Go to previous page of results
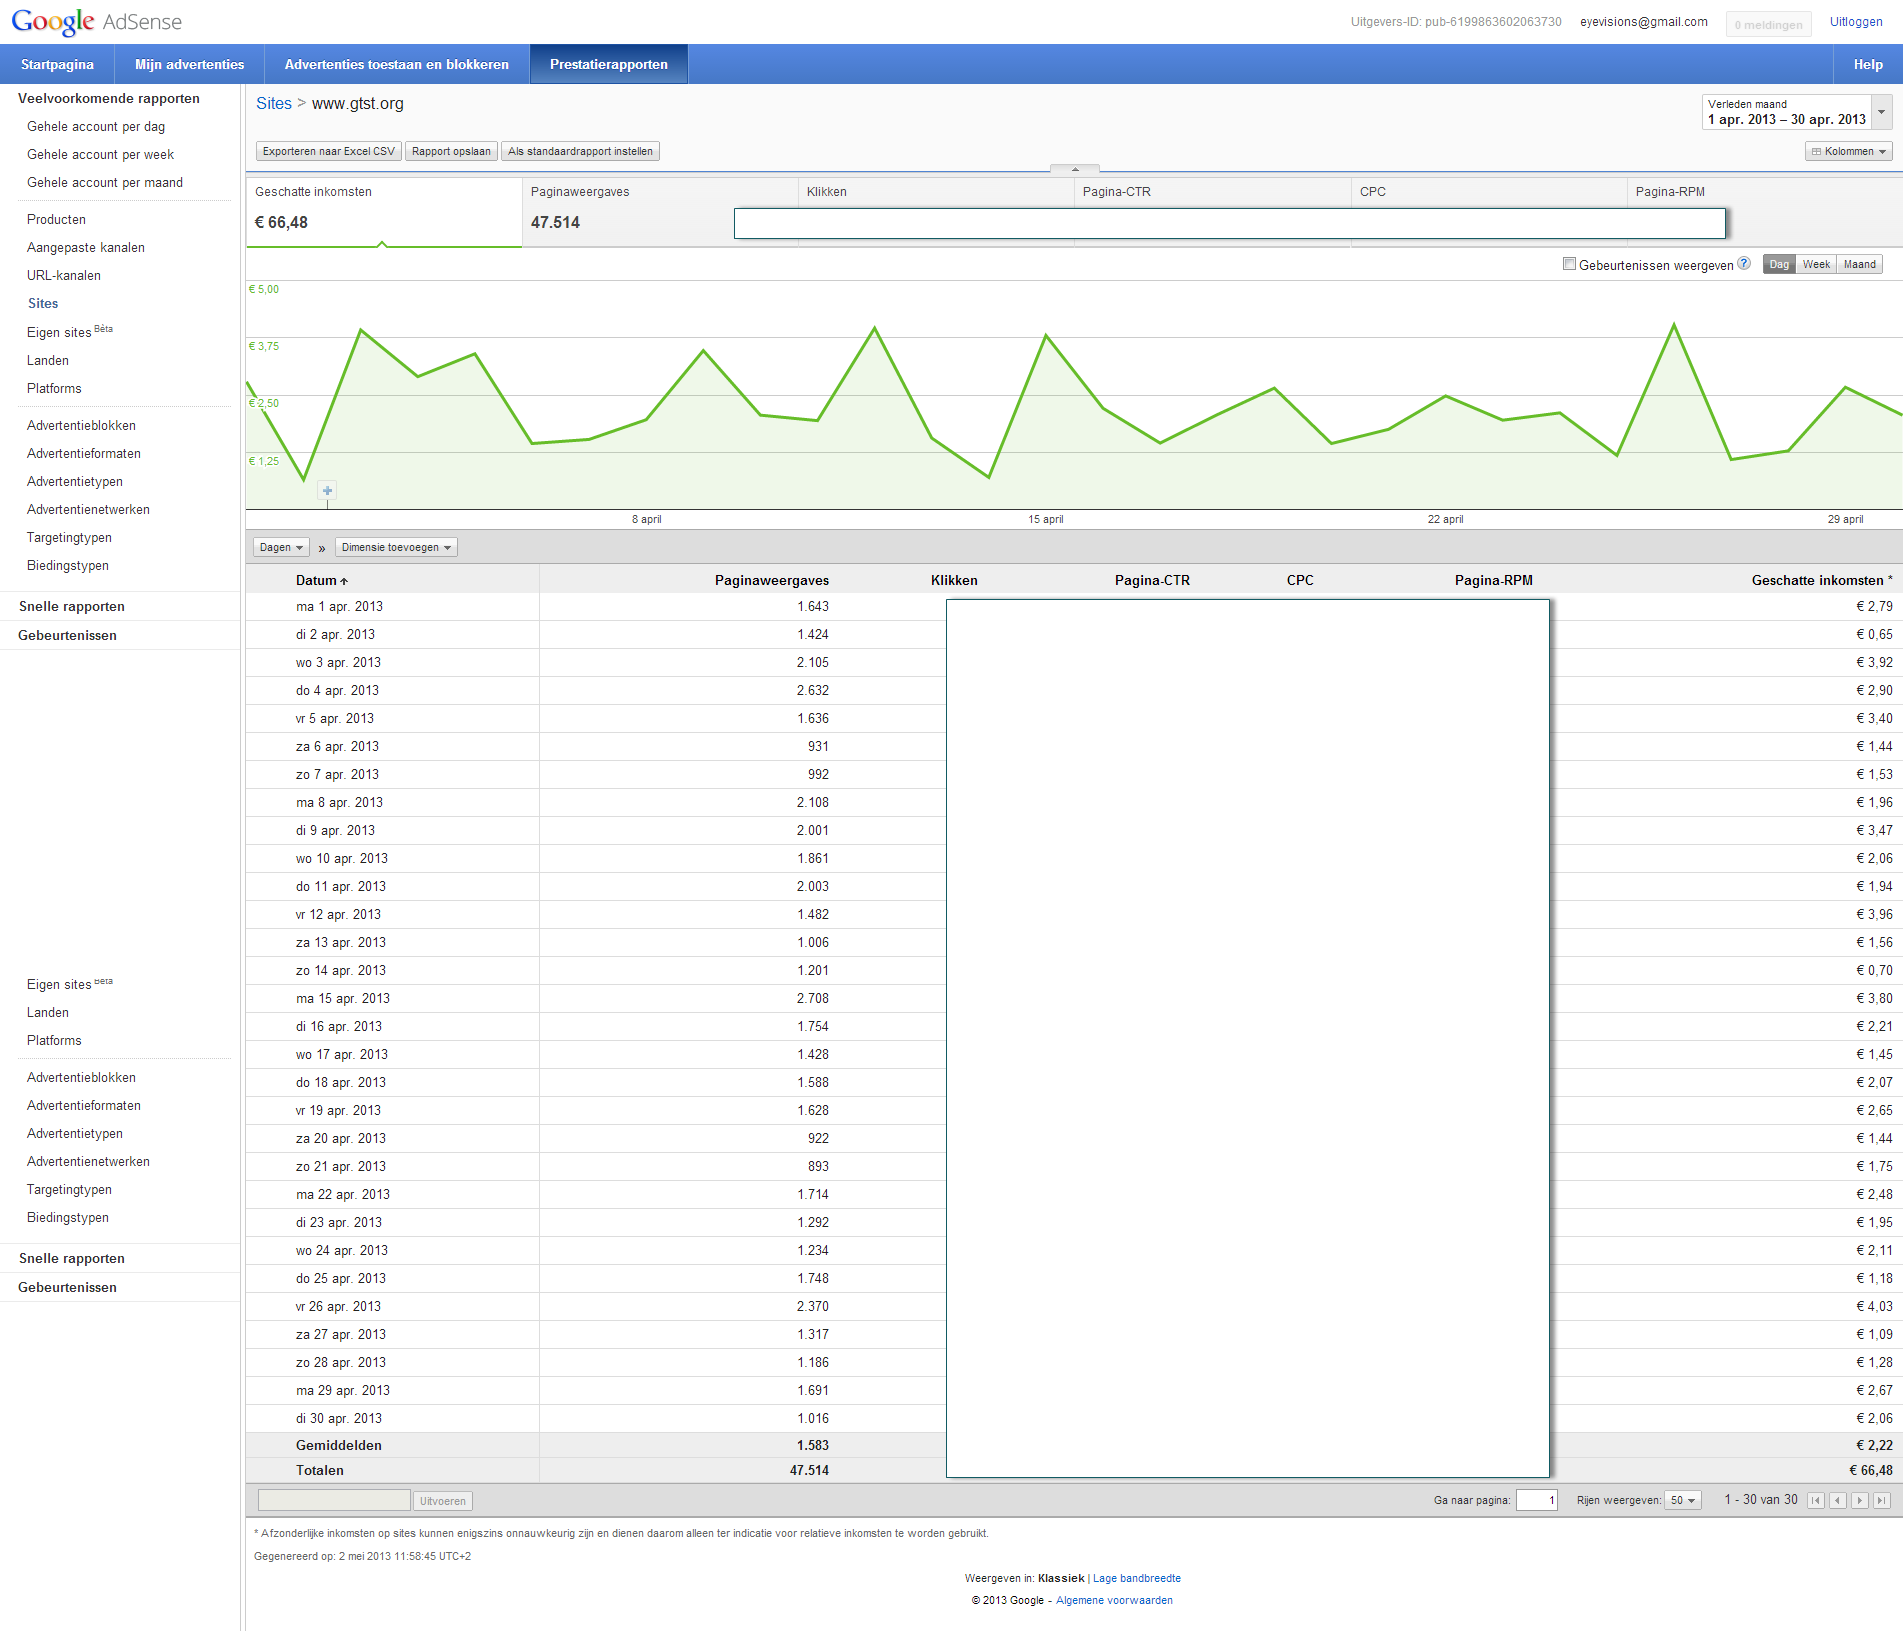The height and width of the screenshot is (1631, 1903). (1837, 1500)
